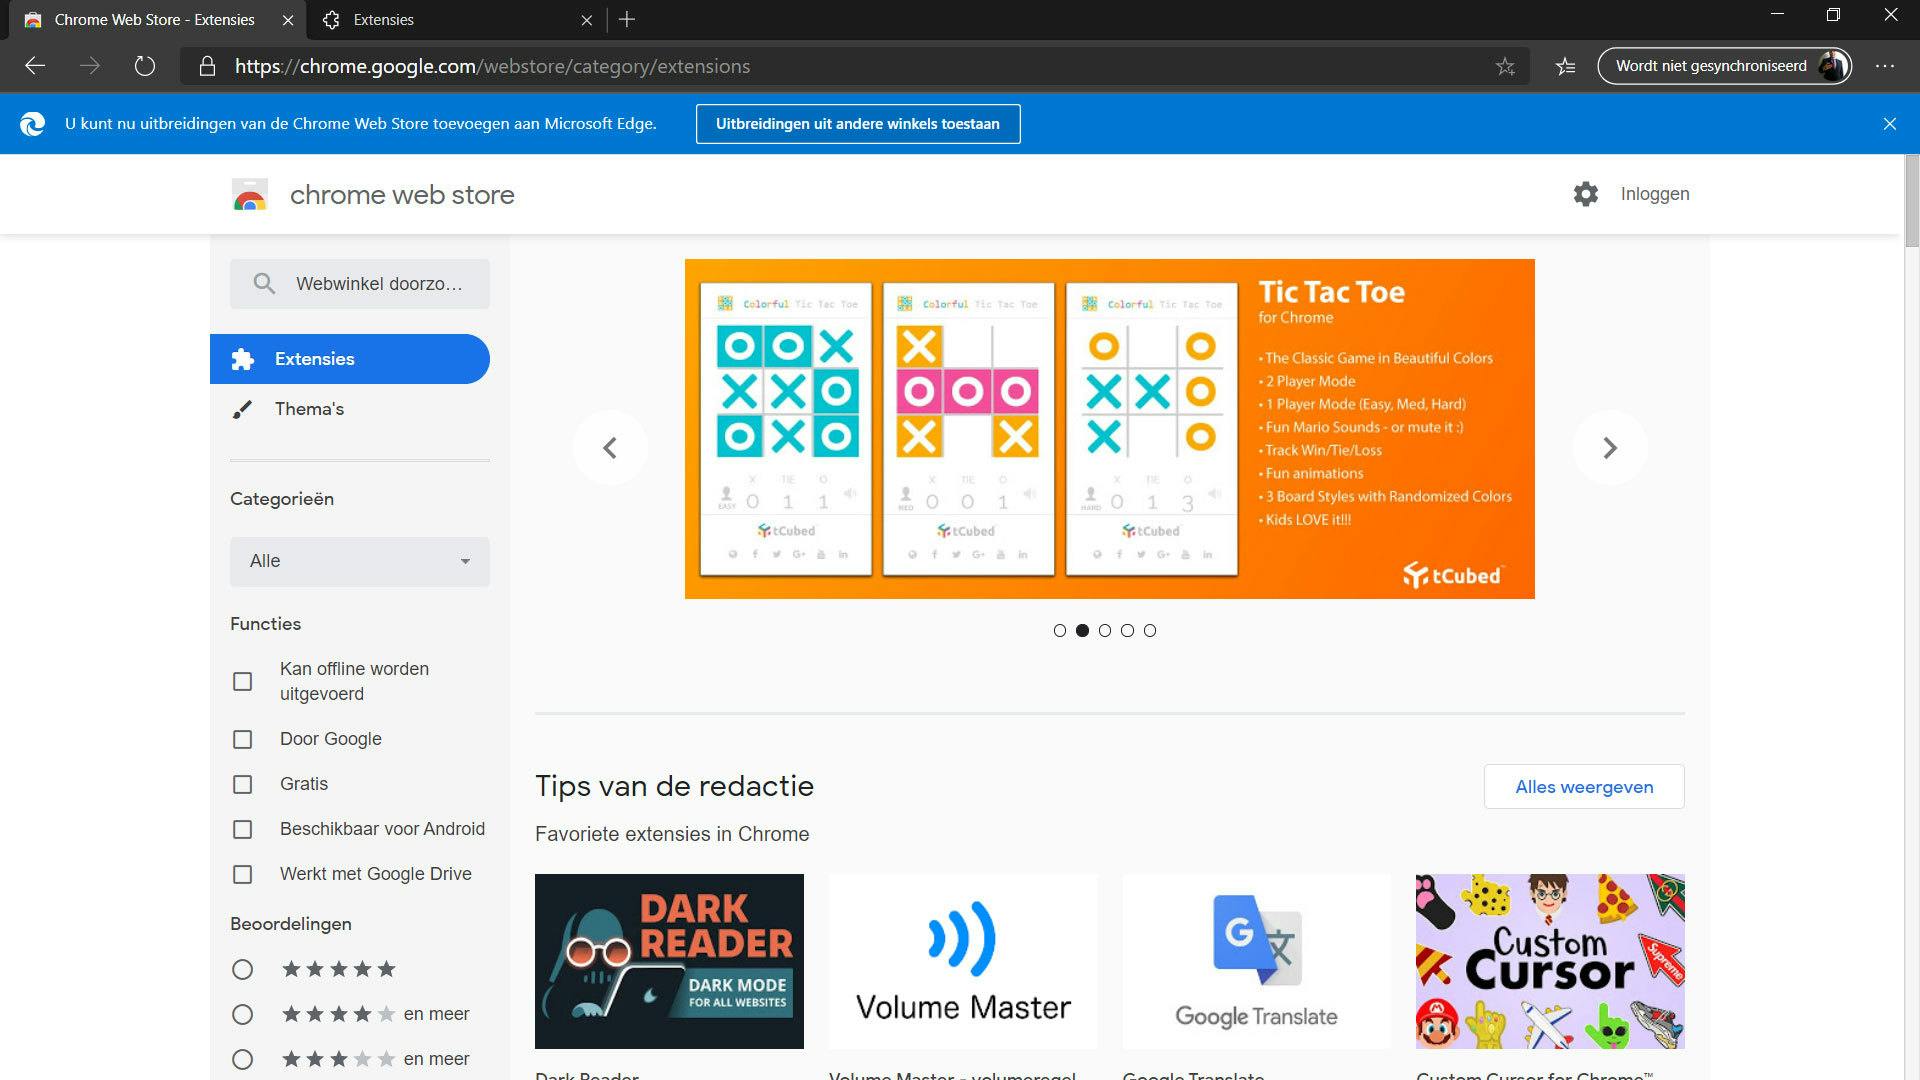Click the previous-slide arrow on the carousel
1920x1080 pixels.
pyautogui.click(x=610, y=447)
